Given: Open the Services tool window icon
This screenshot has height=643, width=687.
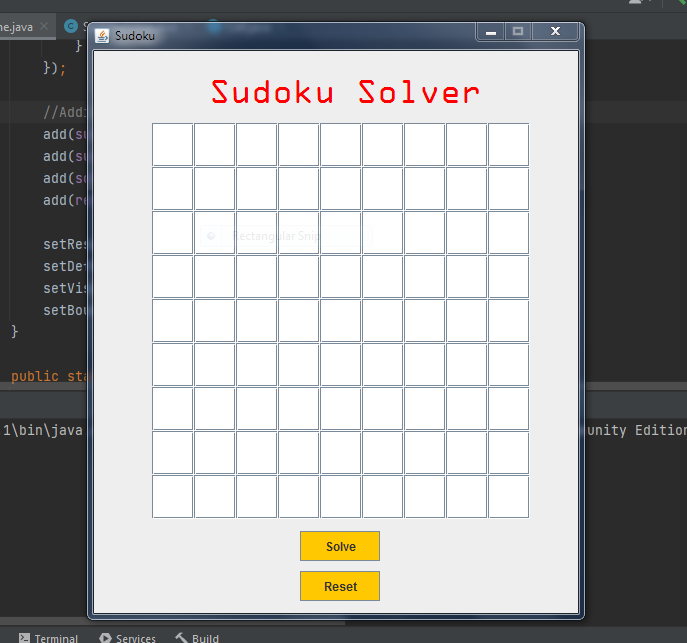Looking at the screenshot, I should click(105, 638).
